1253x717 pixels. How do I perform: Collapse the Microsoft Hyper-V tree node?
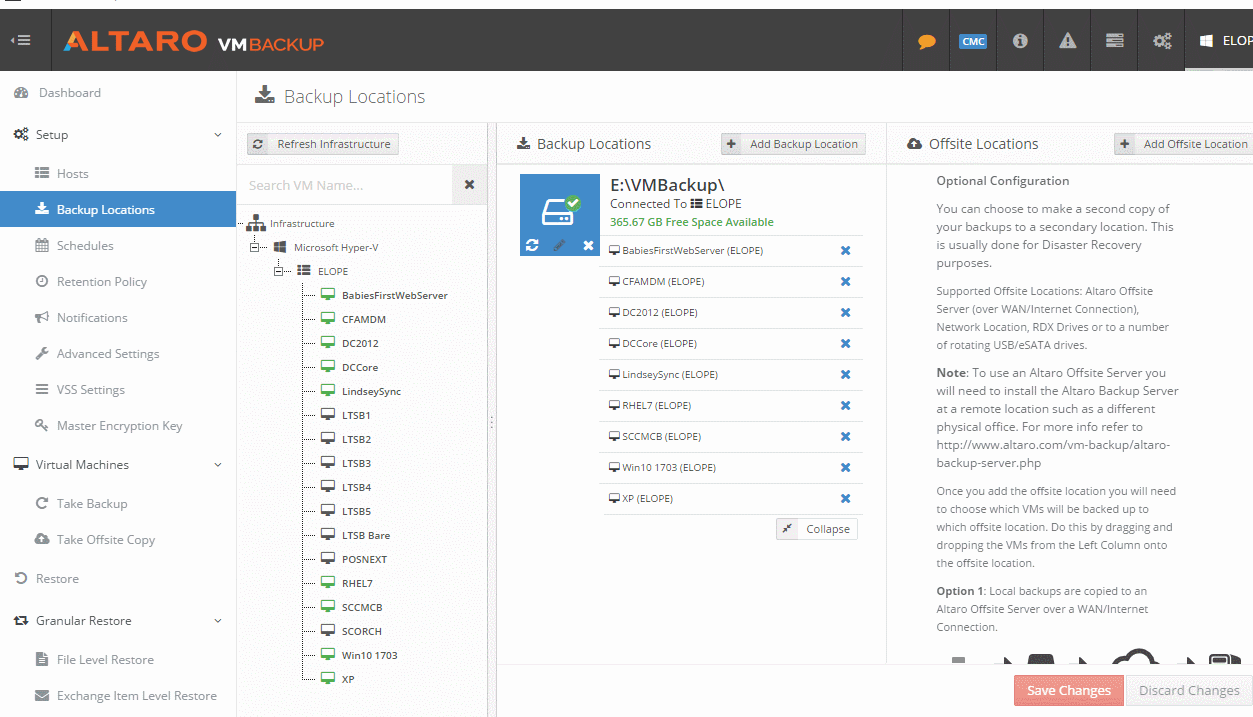tap(255, 247)
